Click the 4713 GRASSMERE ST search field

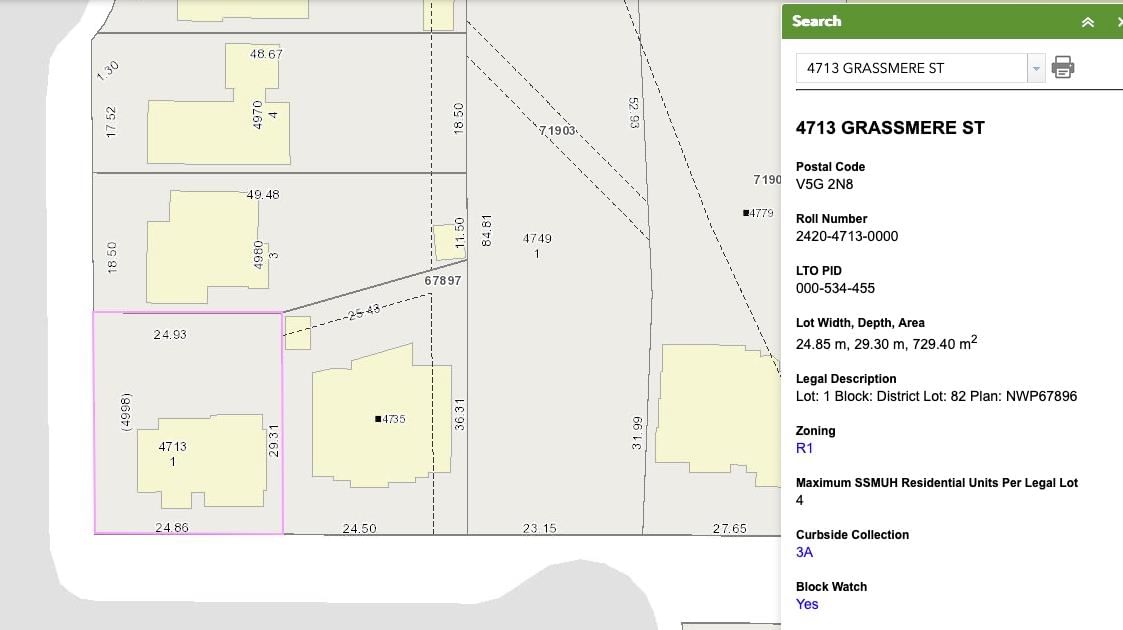point(911,68)
